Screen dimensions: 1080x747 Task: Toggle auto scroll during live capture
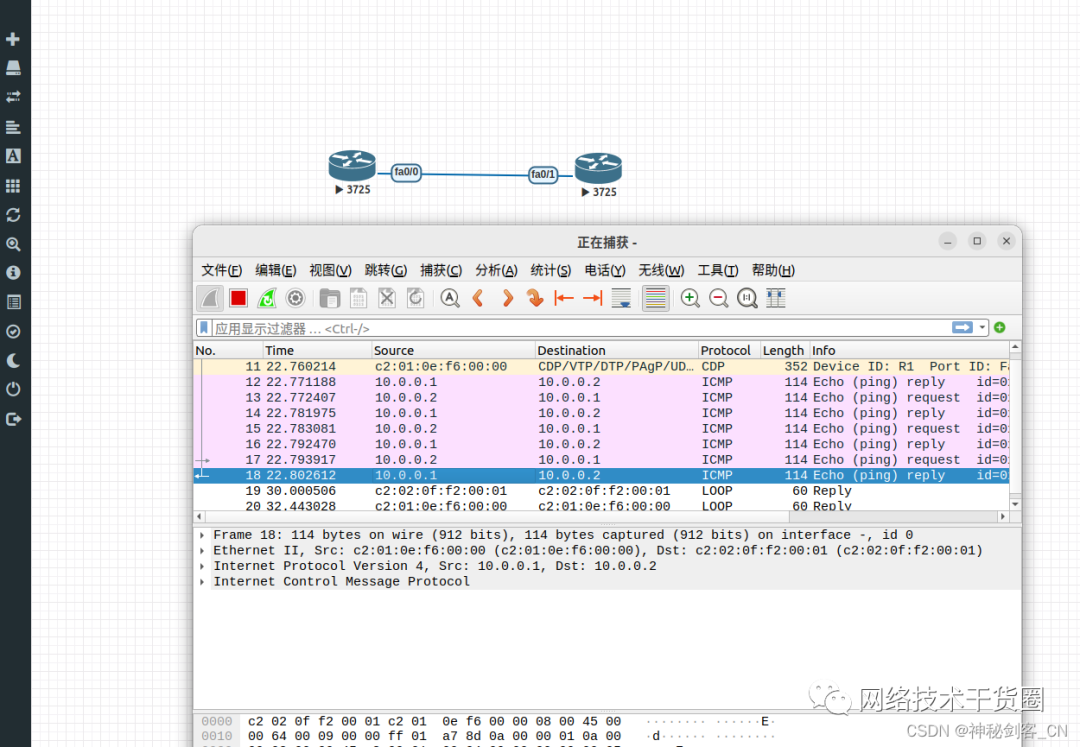pyautogui.click(x=621, y=298)
